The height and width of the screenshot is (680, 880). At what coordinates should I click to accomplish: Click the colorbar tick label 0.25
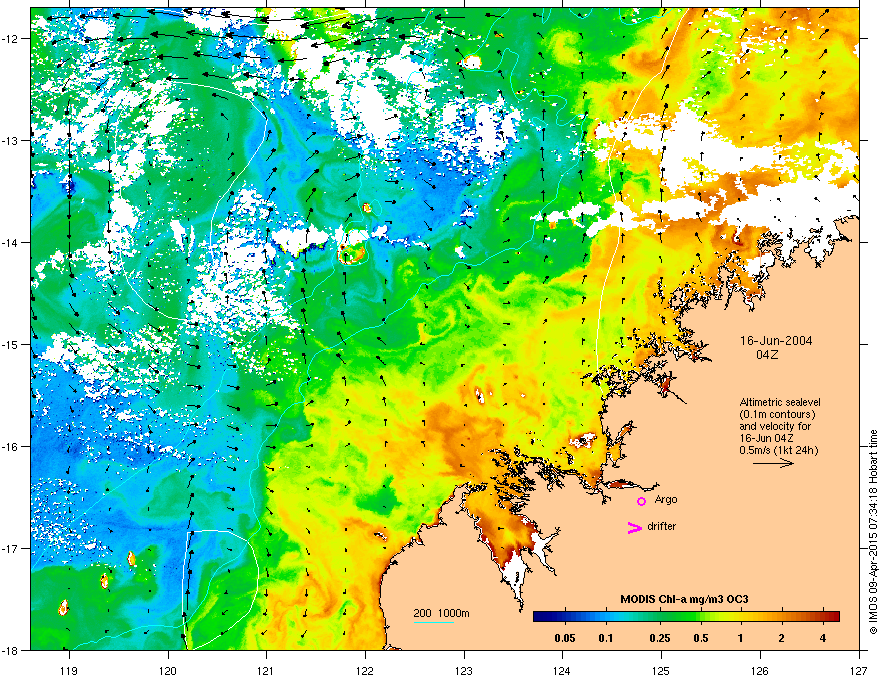[660, 638]
